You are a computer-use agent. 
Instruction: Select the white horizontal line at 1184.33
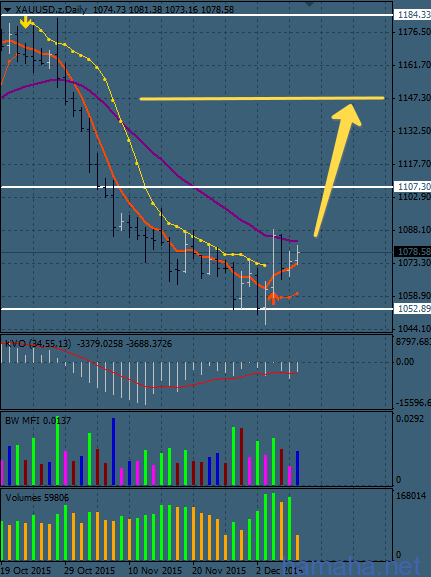(x=197, y=15)
